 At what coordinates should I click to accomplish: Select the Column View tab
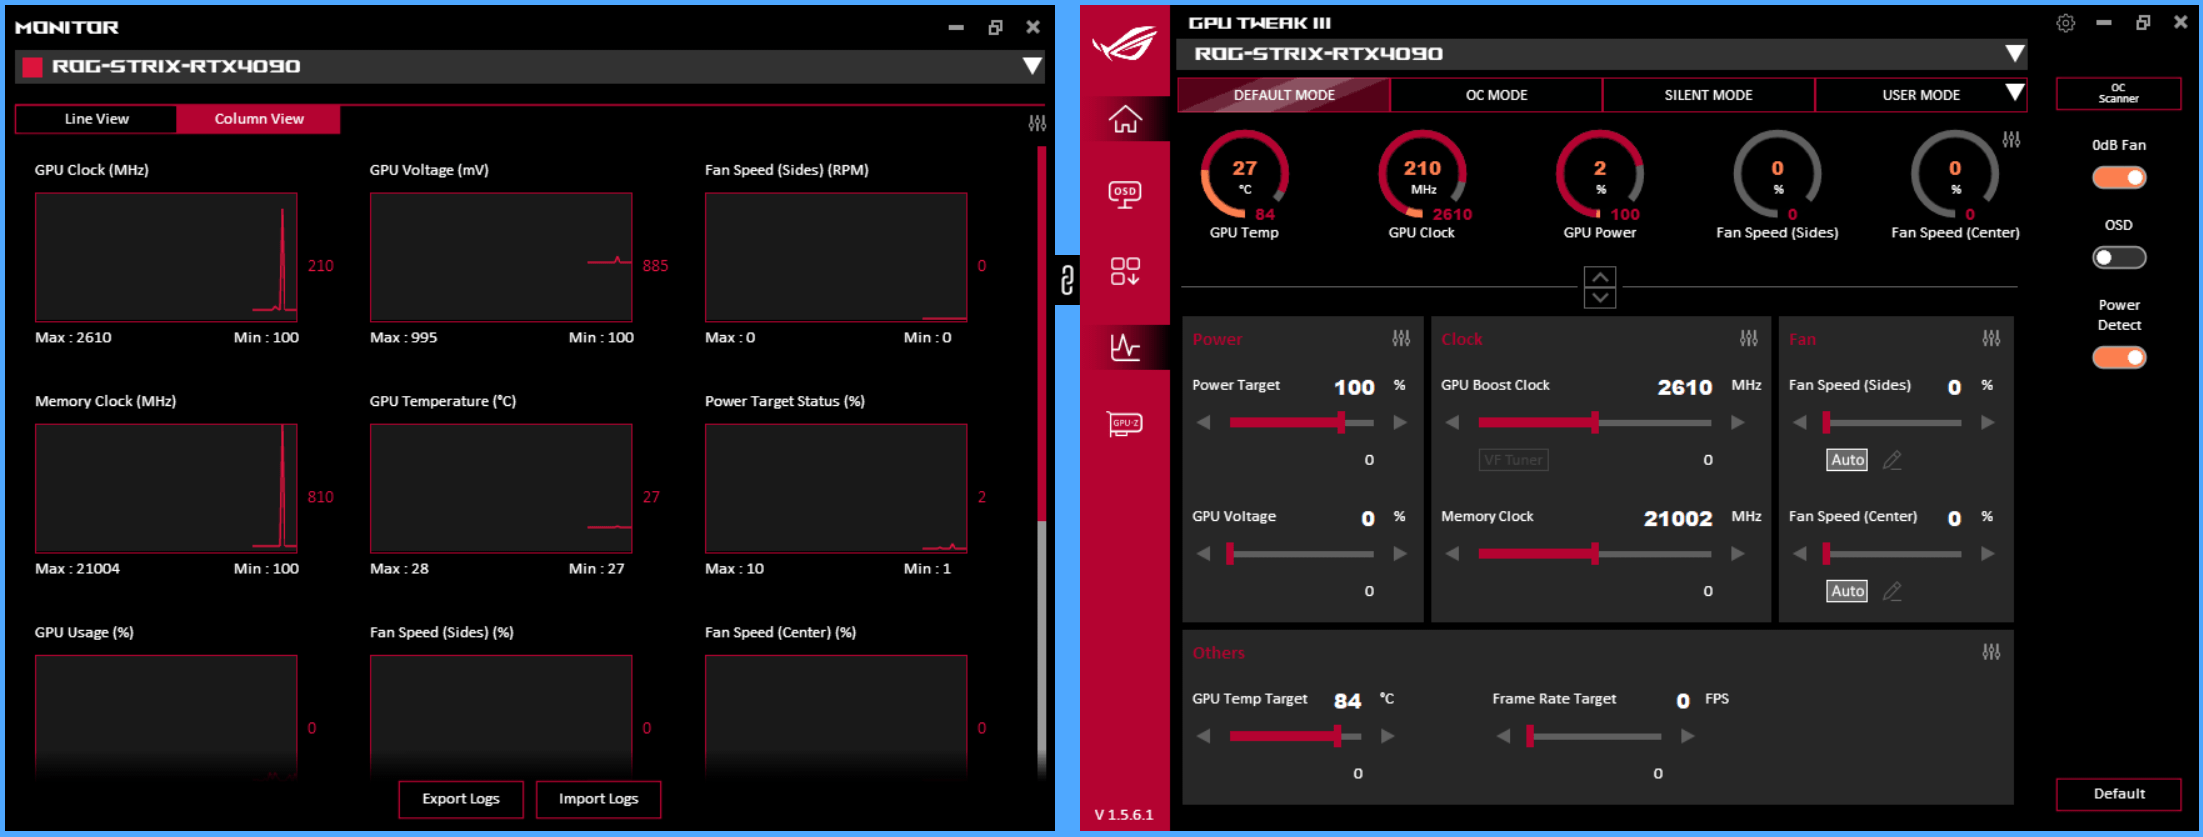[x=259, y=119]
